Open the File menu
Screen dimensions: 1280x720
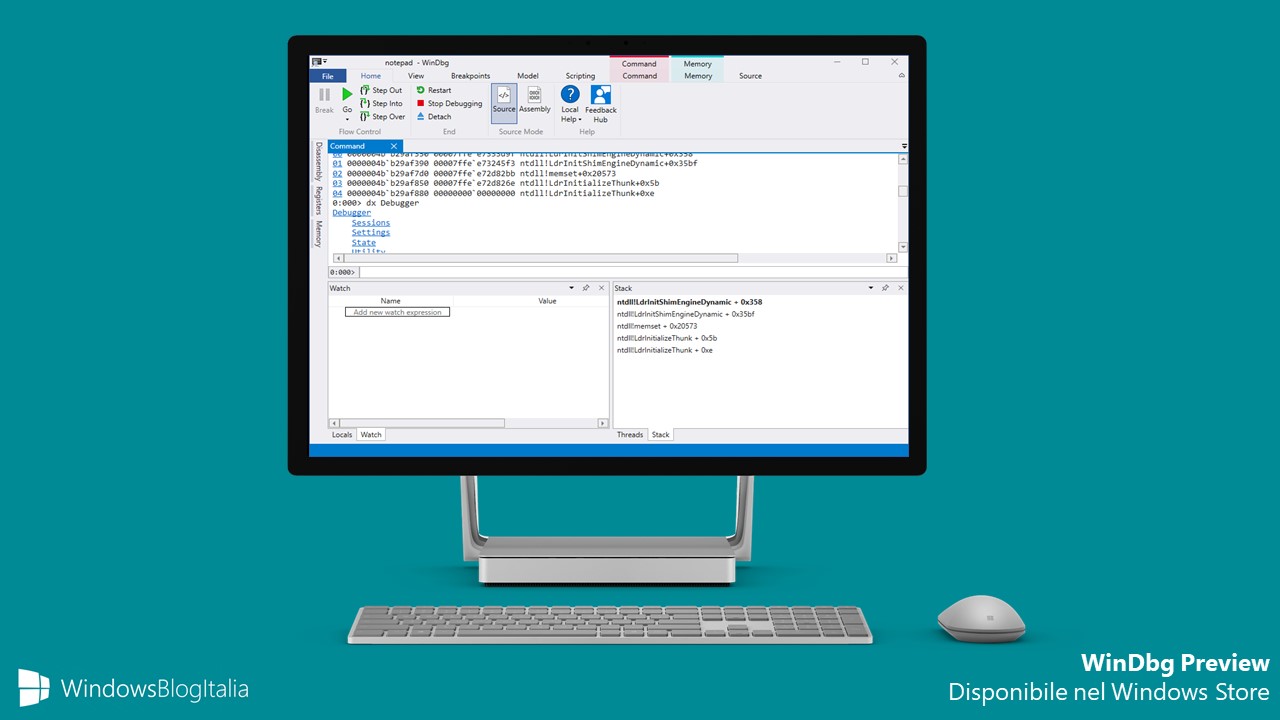tap(327, 76)
